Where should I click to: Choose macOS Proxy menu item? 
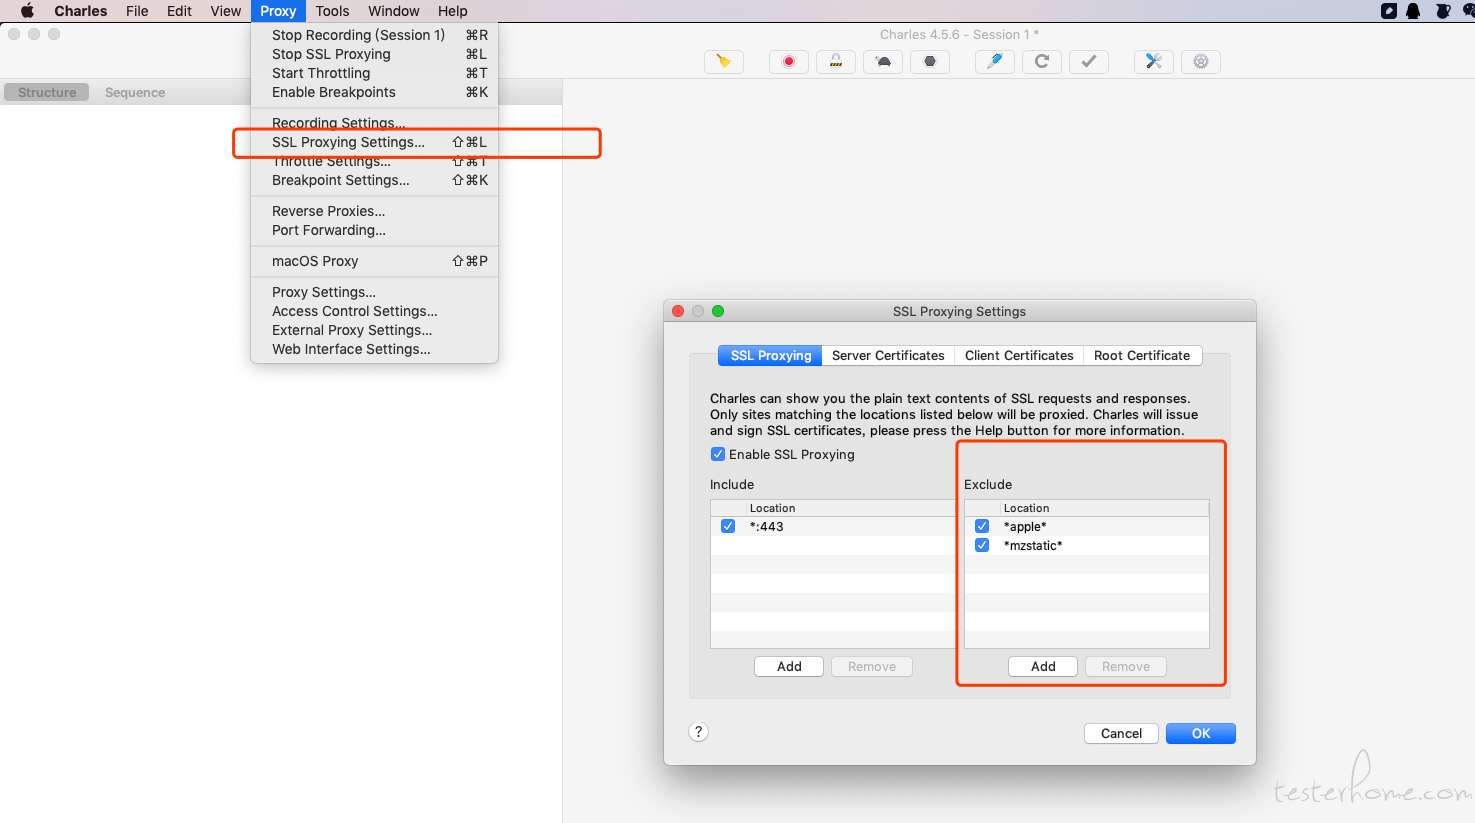(374, 261)
